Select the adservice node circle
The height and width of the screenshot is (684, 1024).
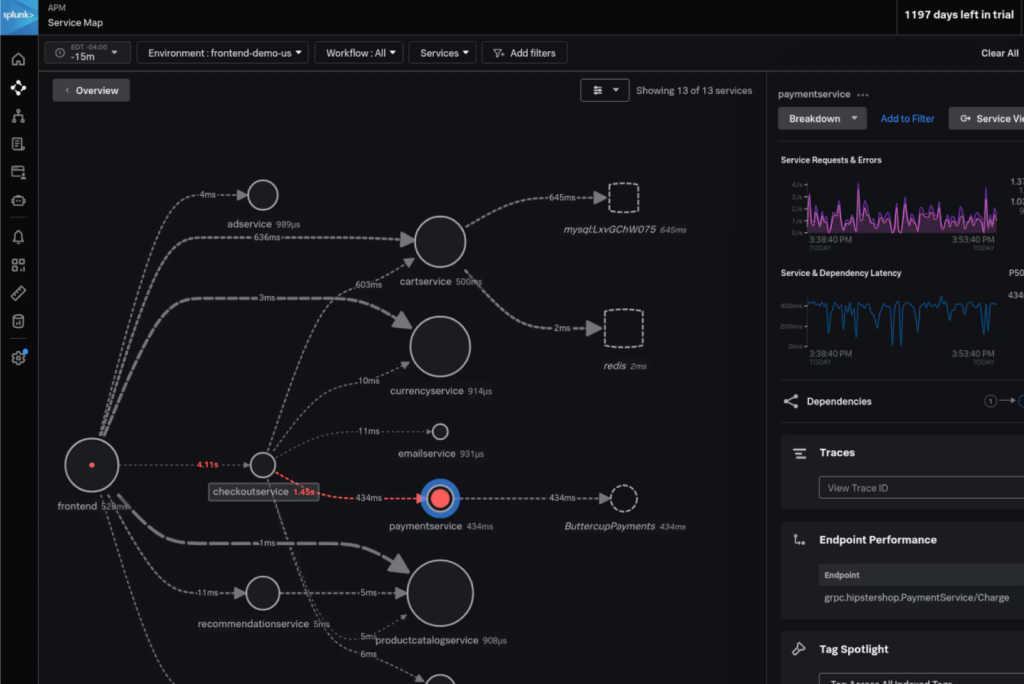pyautogui.click(x=263, y=195)
